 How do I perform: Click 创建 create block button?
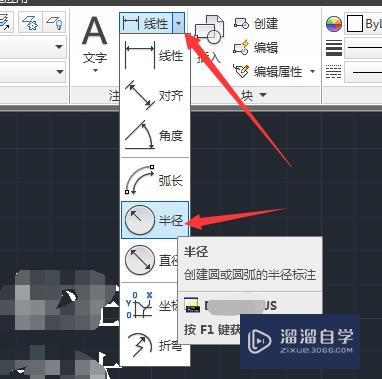(256, 24)
